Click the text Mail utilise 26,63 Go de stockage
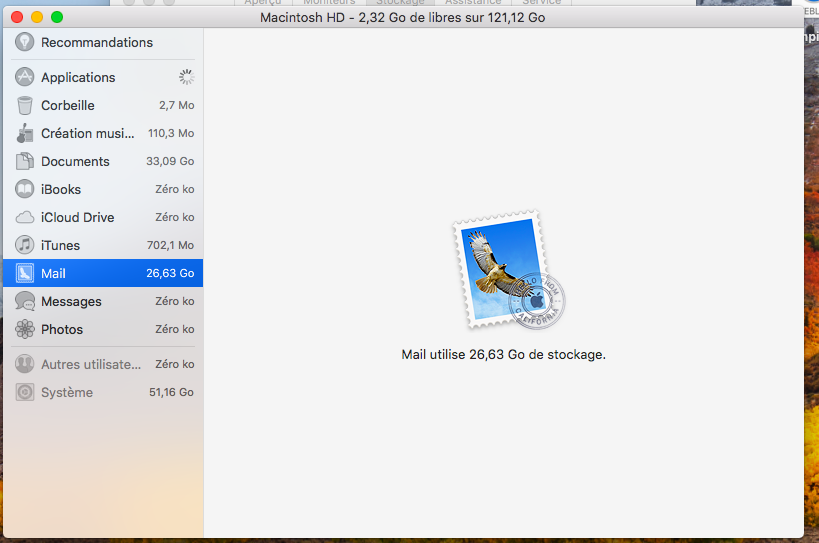The width and height of the screenshot is (819, 543). tap(504, 355)
